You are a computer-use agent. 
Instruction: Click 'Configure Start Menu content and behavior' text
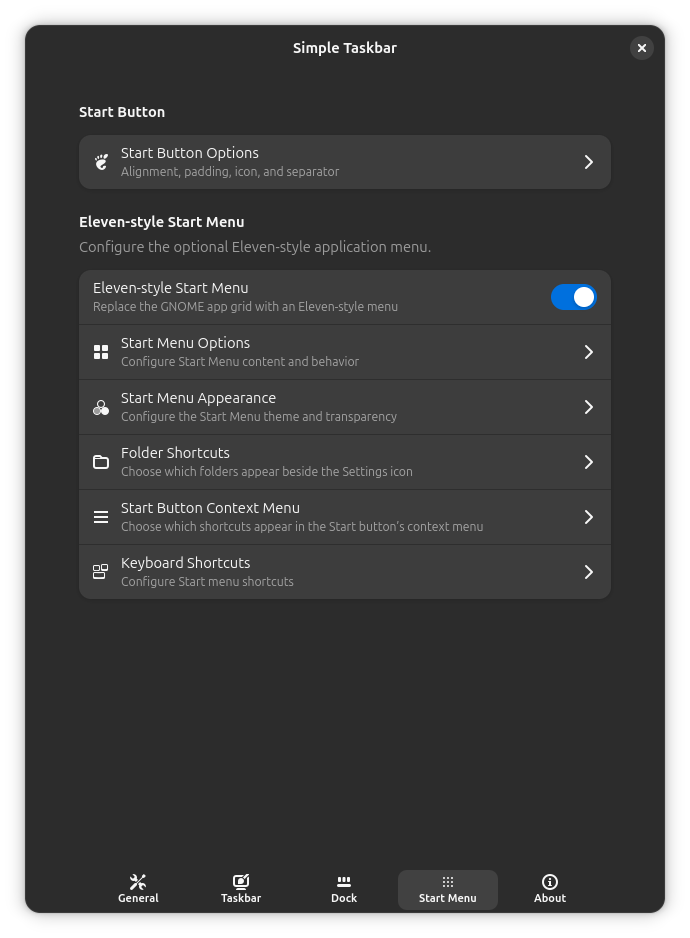coord(240,362)
